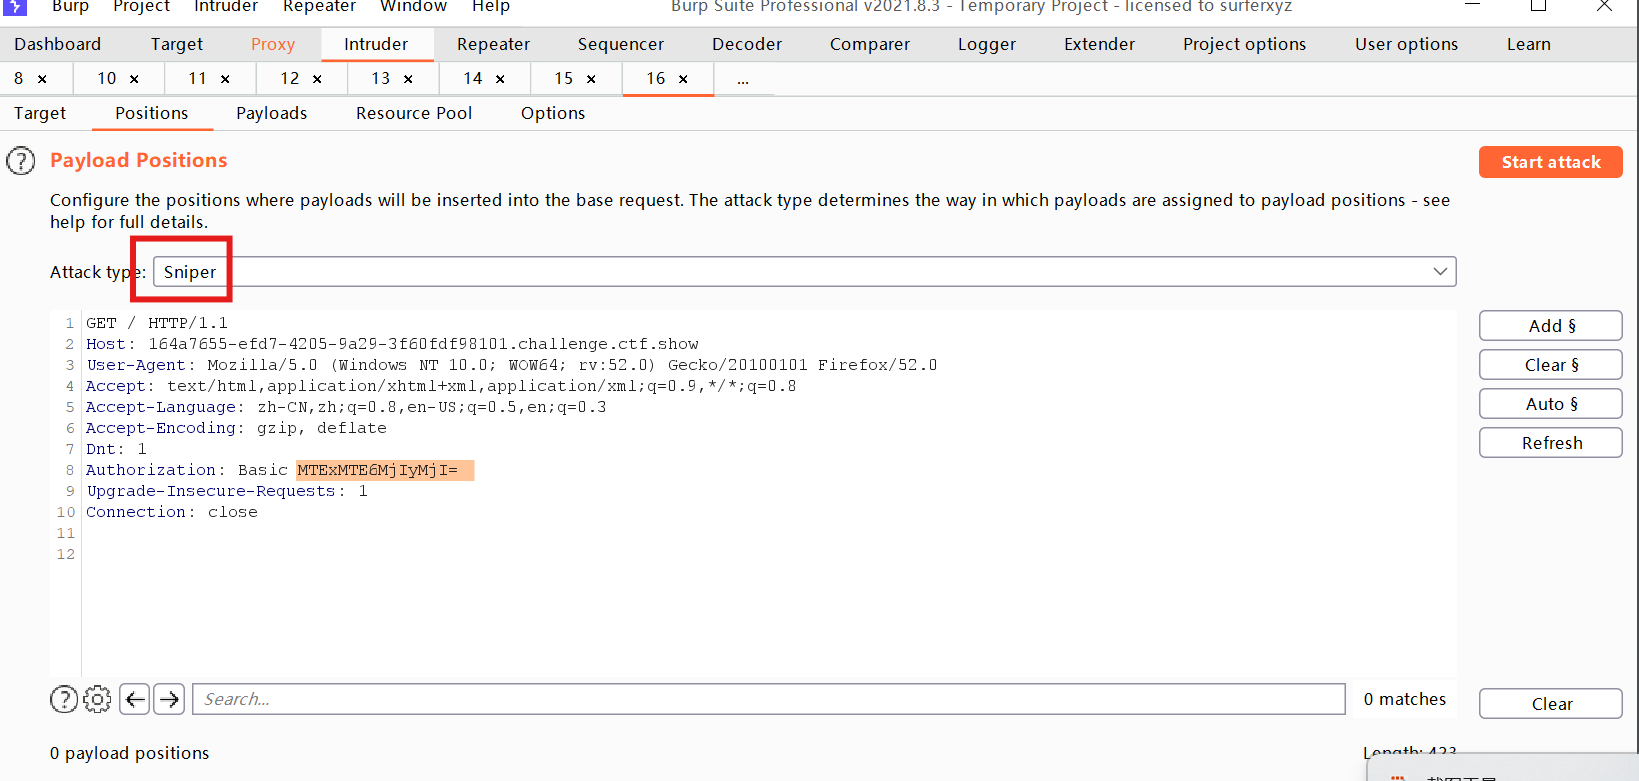This screenshot has width=1639, height=781.
Task: Open the Decoder tab
Action: [x=747, y=44]
